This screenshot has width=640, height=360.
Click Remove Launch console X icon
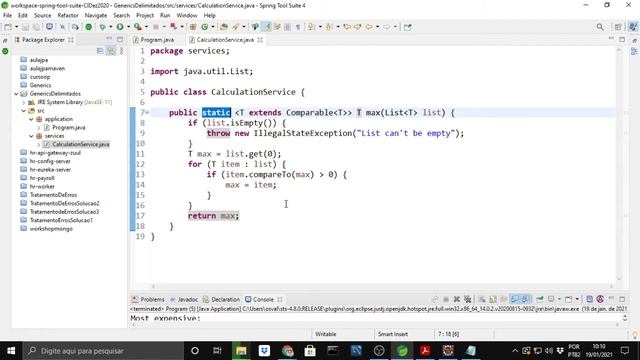click(457, 299)
